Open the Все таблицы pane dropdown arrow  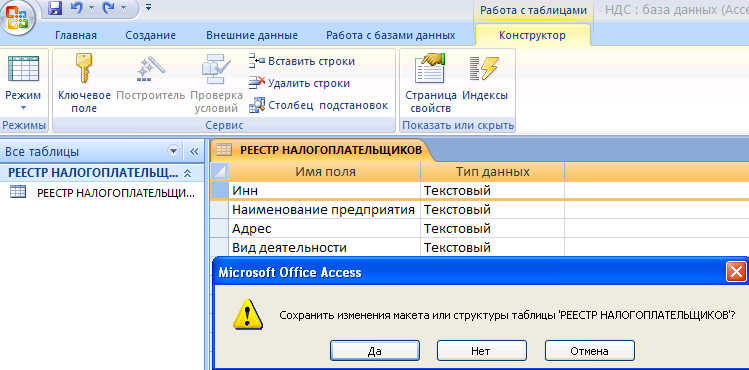click(173, 152)
